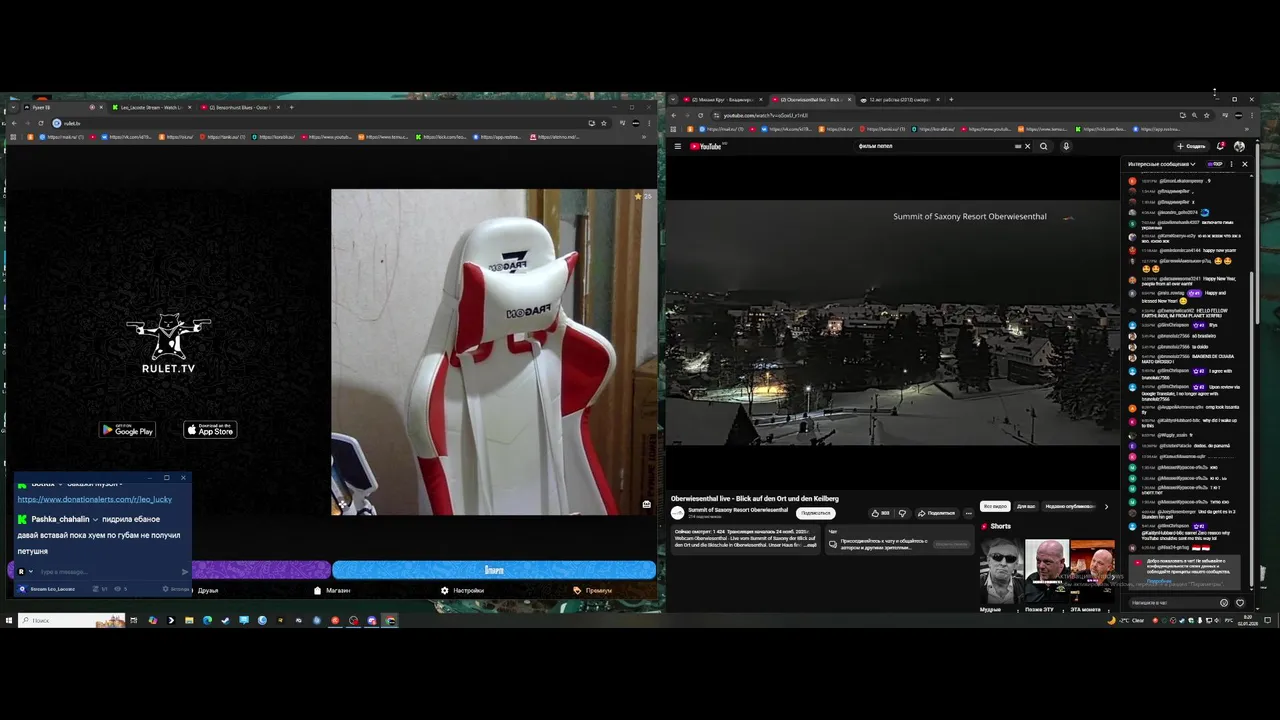Click the popup chat message field
The height and width of the screenshot is (720, 1280).
coord(108,572)
